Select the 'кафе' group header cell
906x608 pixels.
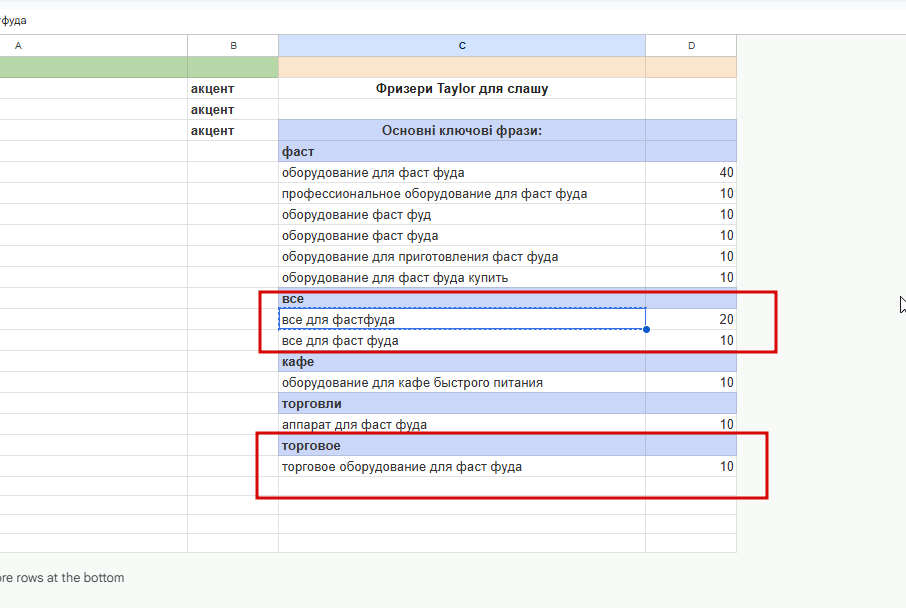[x=462, y=362]
